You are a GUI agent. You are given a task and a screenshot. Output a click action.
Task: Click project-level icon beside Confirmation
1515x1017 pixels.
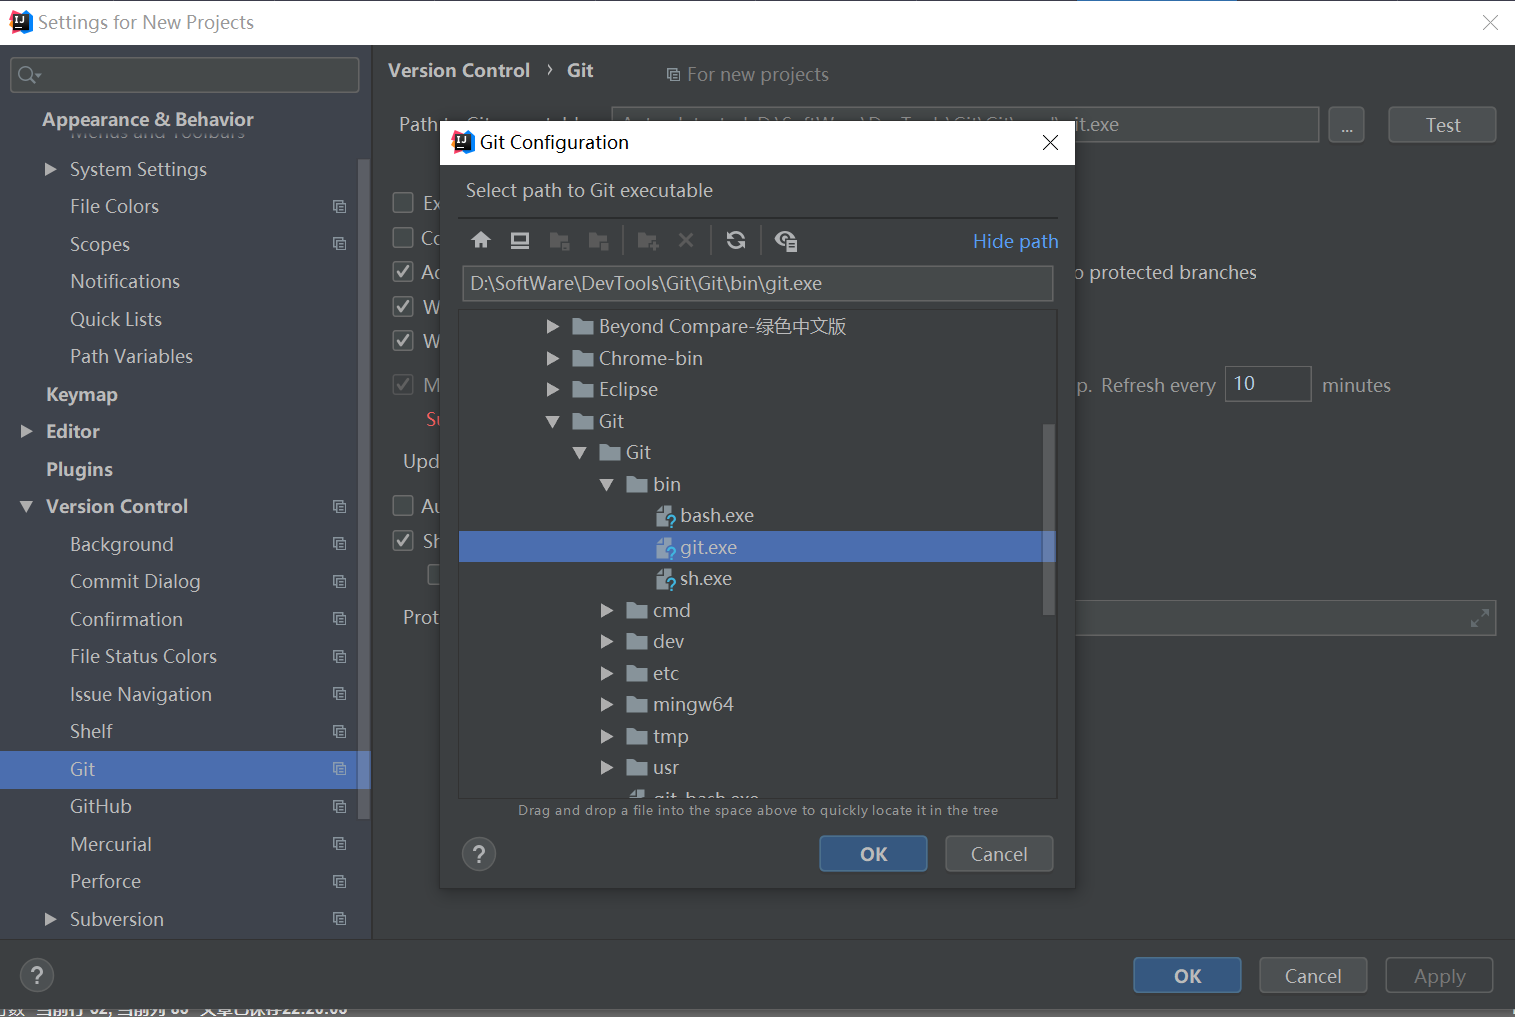click(x=340, y=619)
